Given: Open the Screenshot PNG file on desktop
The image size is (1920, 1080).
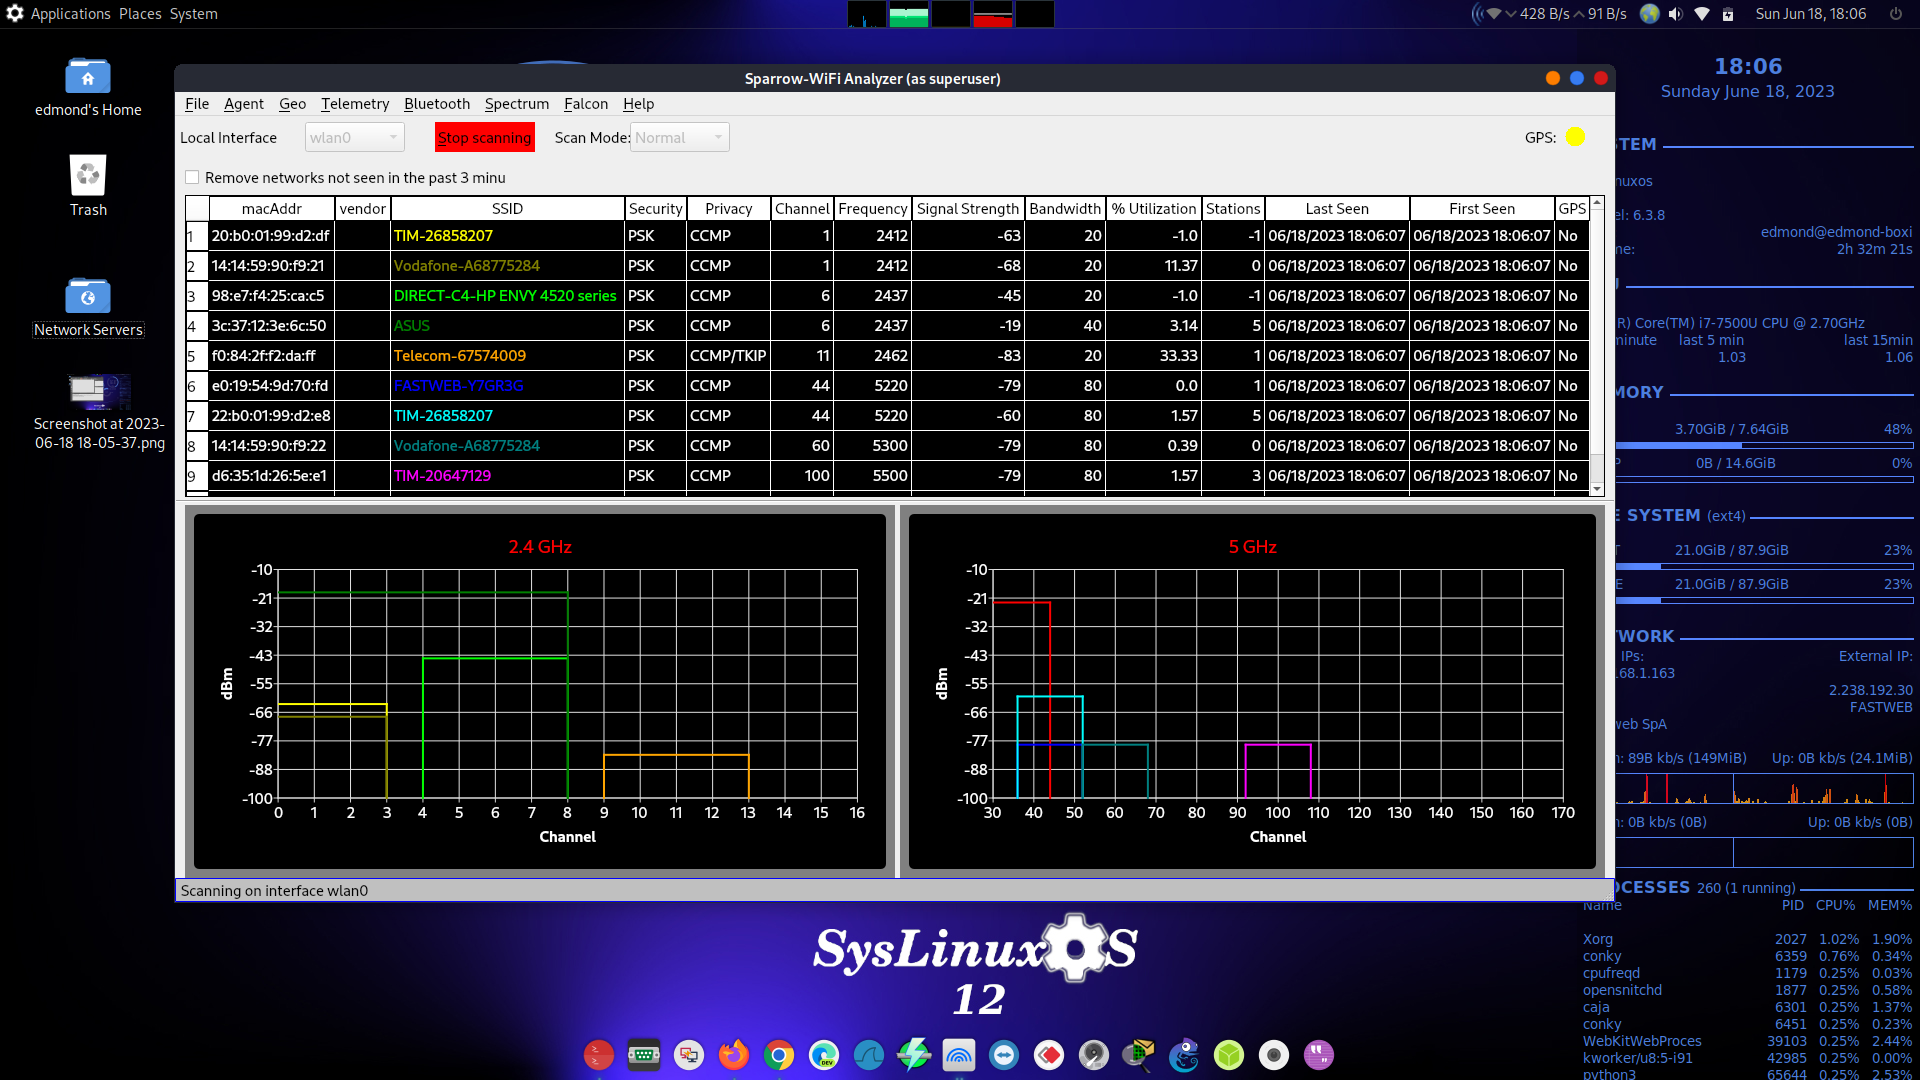Looking at the screenshot, I should pyautogui.click(x=99, y=412).
